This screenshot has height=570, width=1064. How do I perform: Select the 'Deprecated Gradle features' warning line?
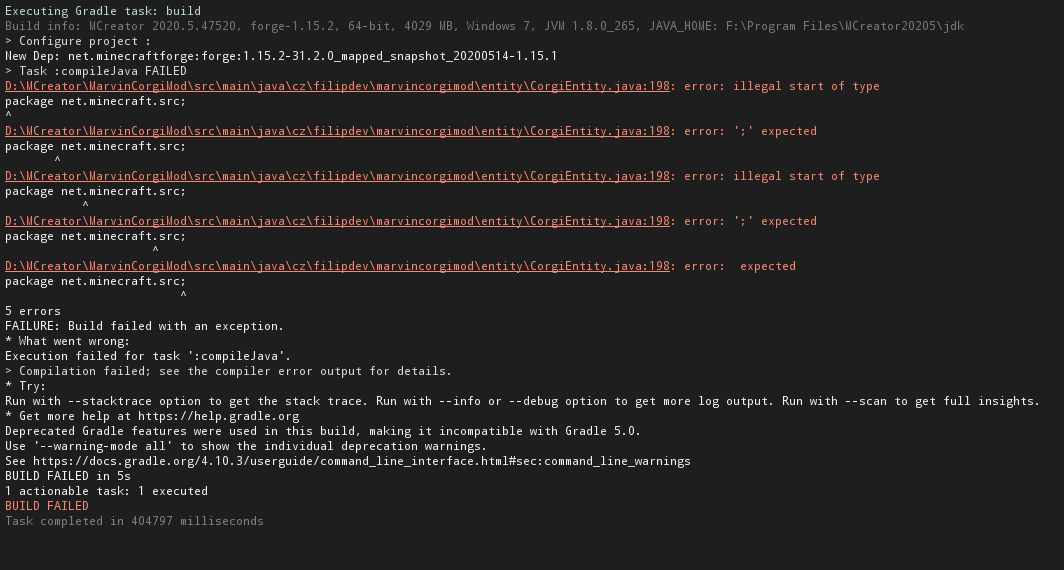(323, 431)
